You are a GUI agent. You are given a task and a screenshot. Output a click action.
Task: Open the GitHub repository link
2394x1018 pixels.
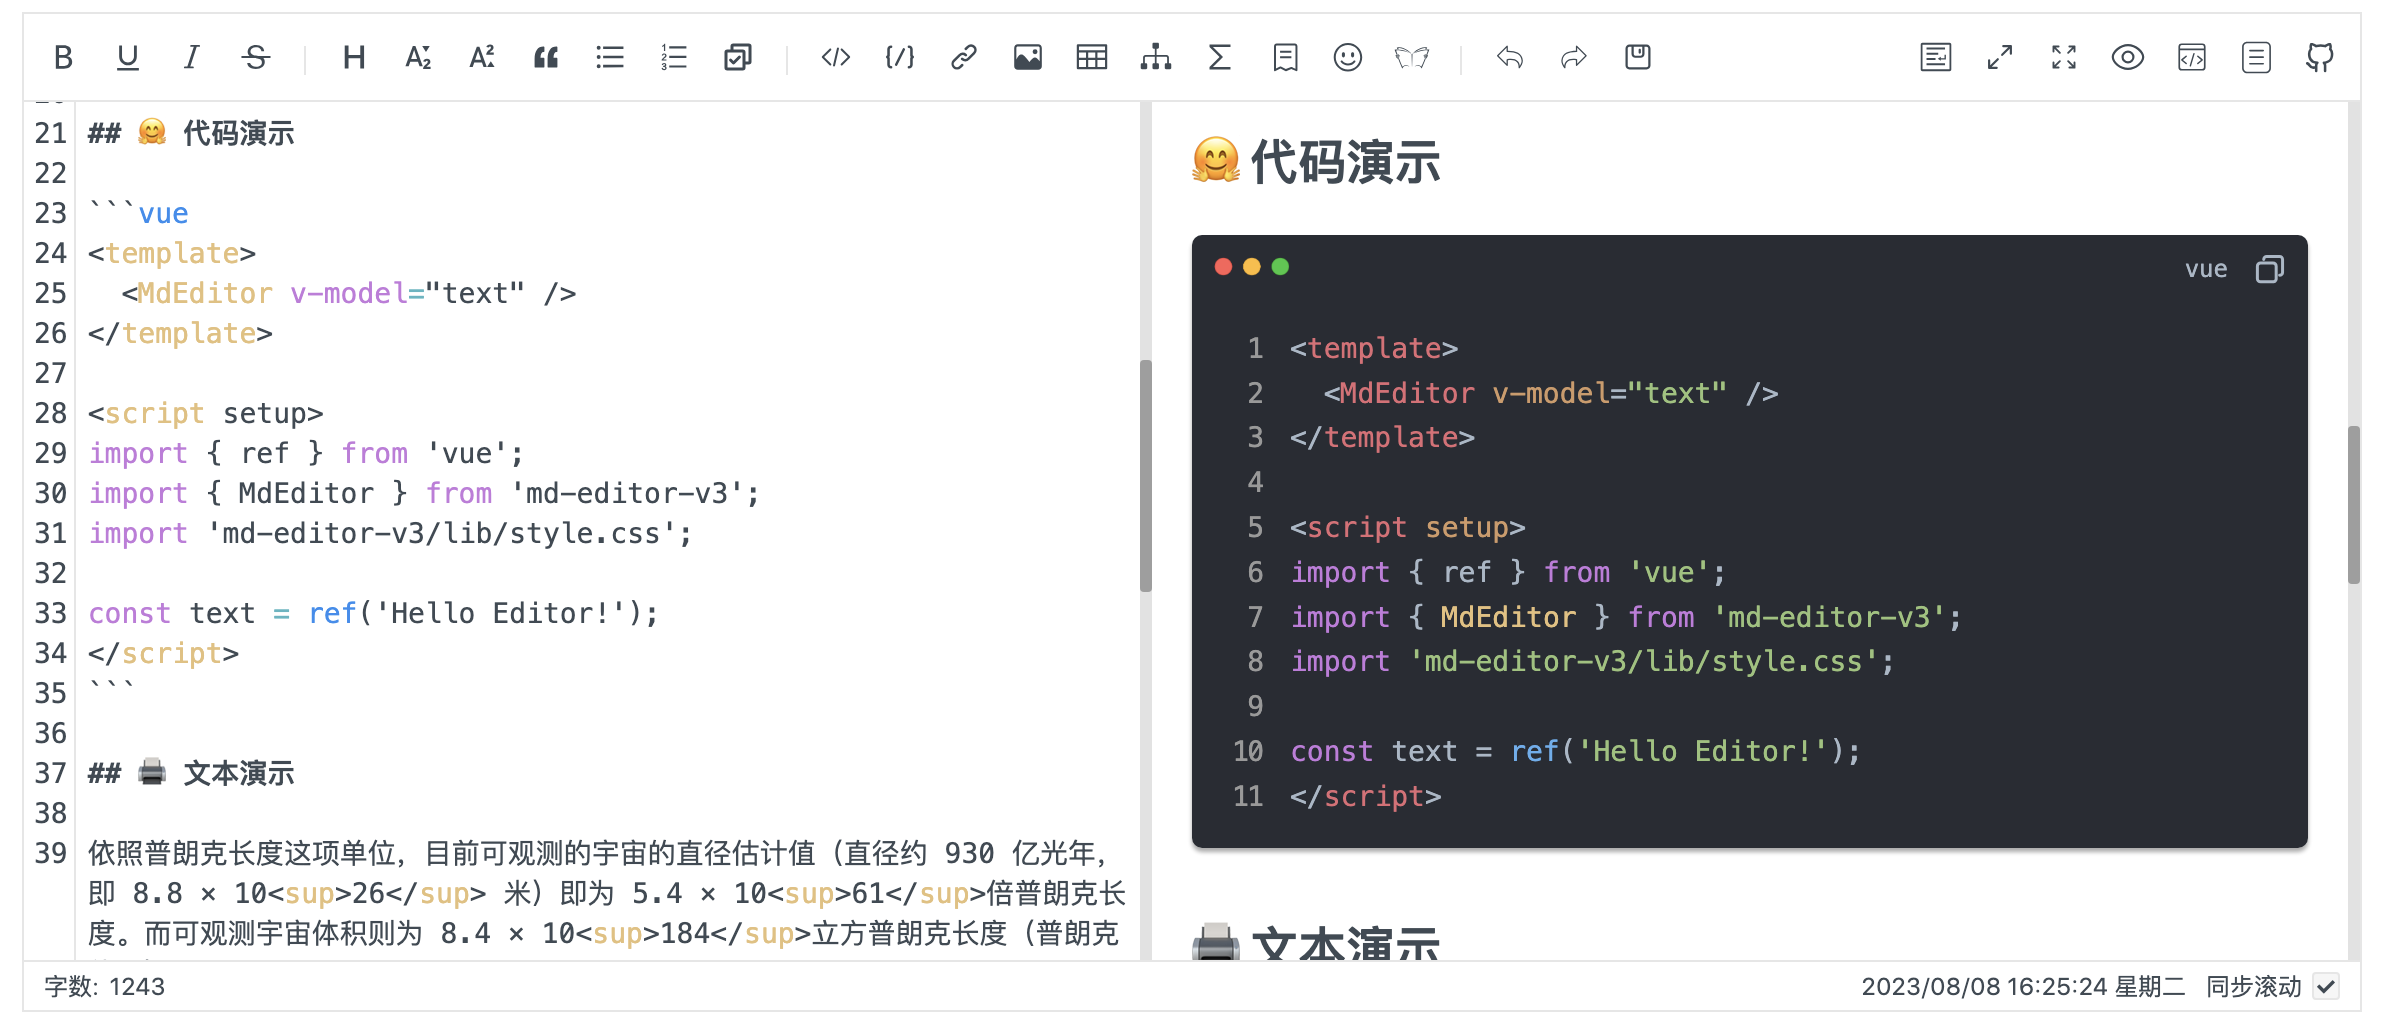coord(2320,57)
